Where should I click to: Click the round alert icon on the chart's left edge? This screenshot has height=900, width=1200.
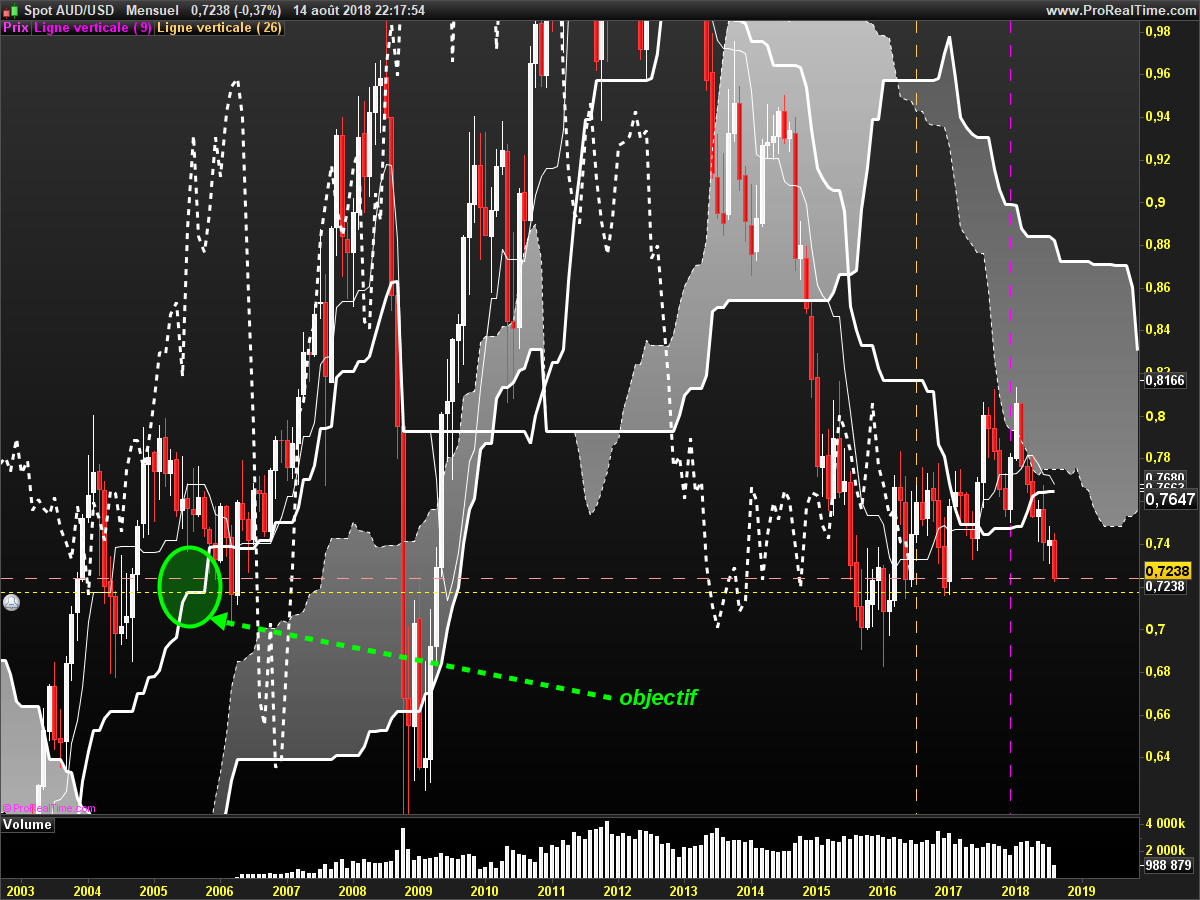tap(11, 603)
